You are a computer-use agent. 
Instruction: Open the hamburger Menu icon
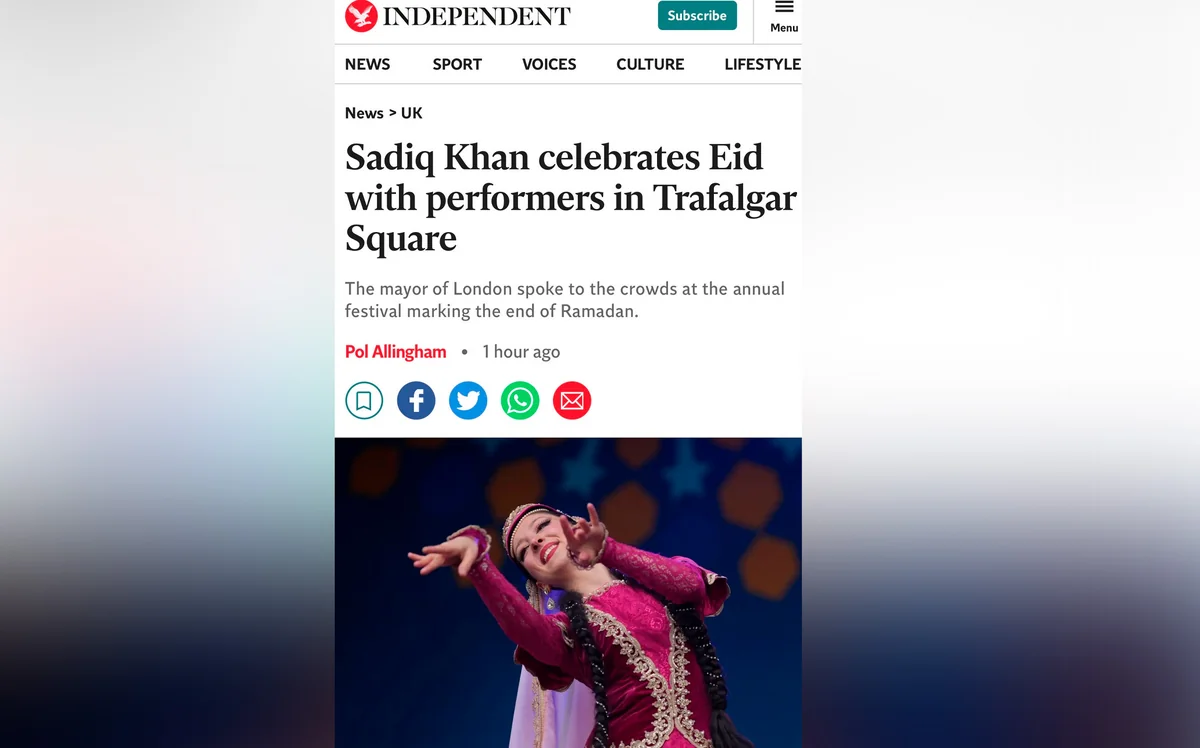[784, 8]
